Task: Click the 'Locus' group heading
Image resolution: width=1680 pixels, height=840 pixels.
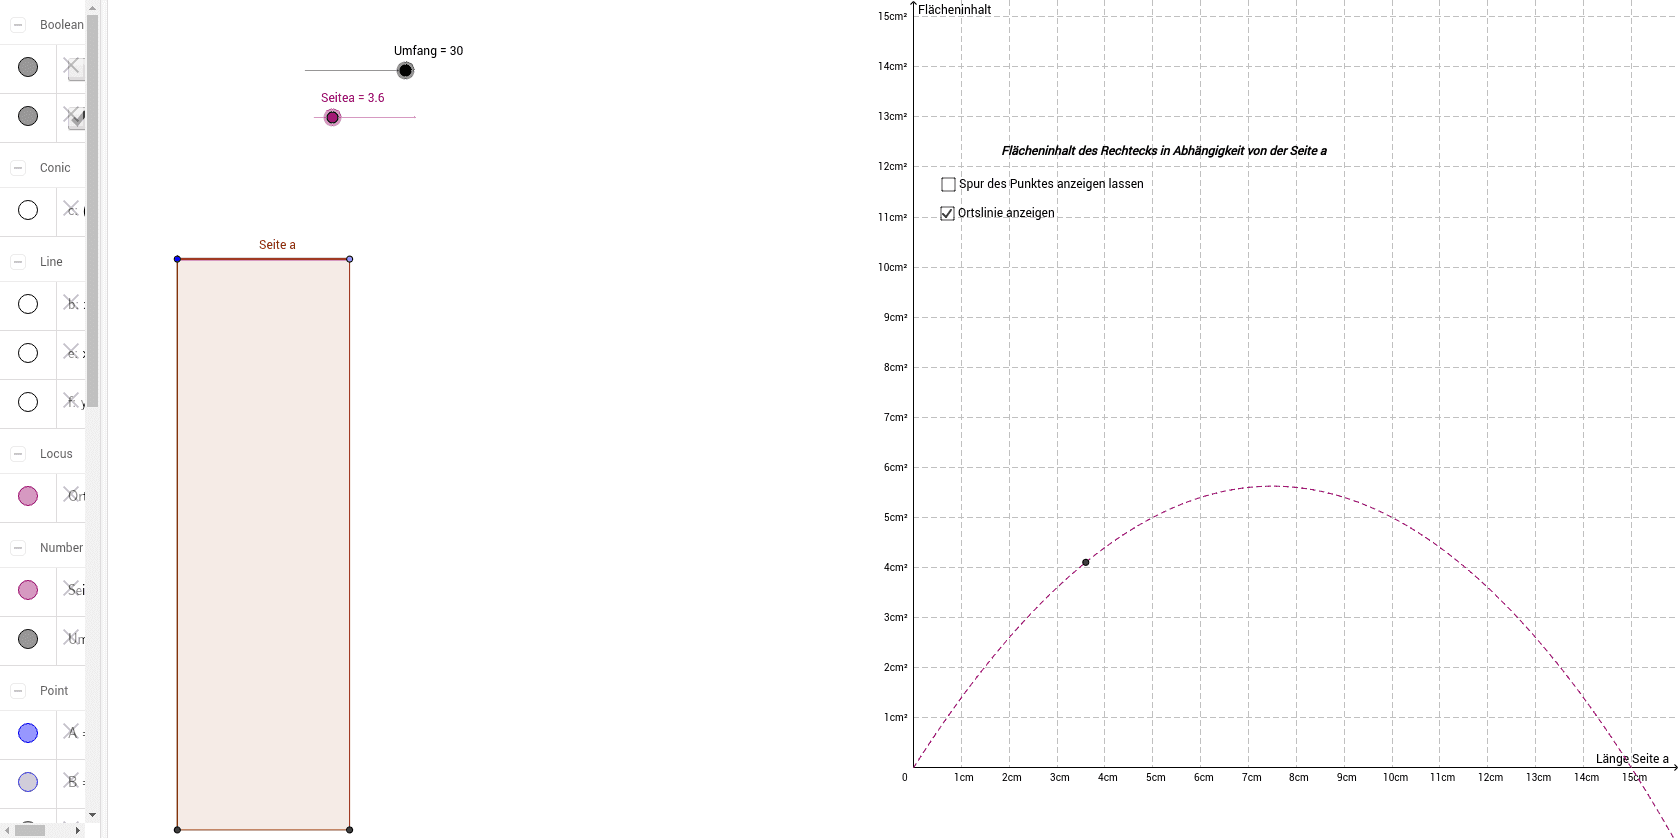Action: pos(56,454)
